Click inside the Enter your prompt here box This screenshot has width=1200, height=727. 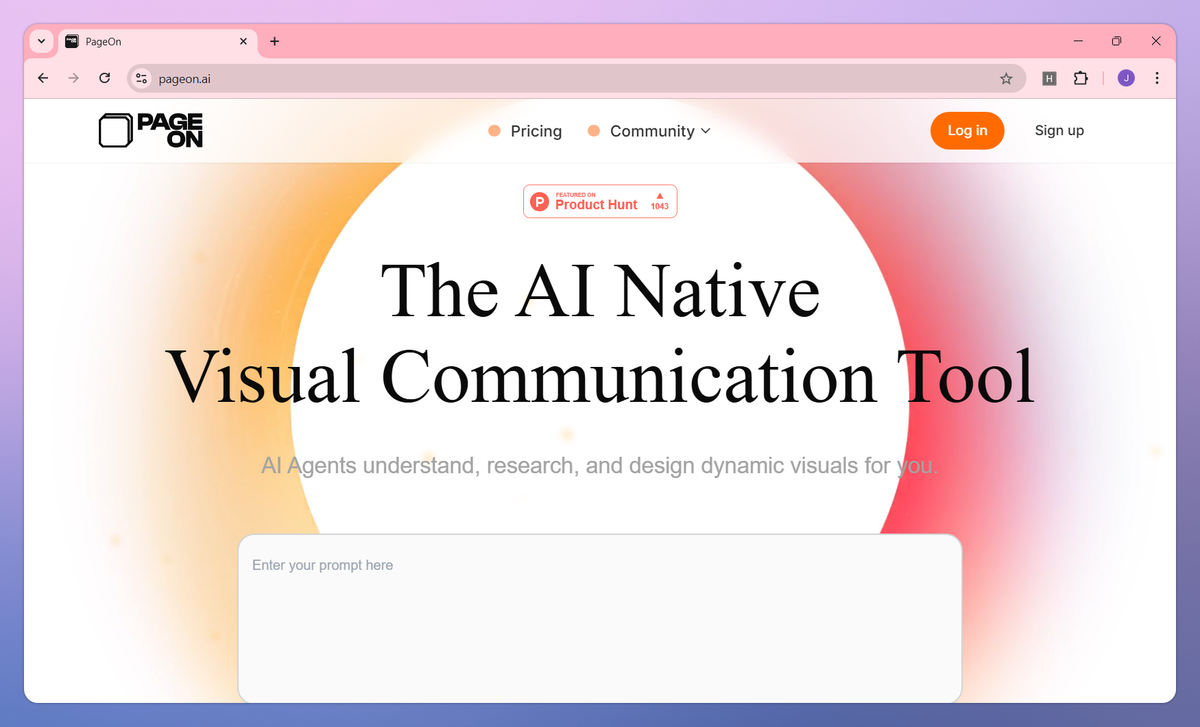(x=600, y=618)
